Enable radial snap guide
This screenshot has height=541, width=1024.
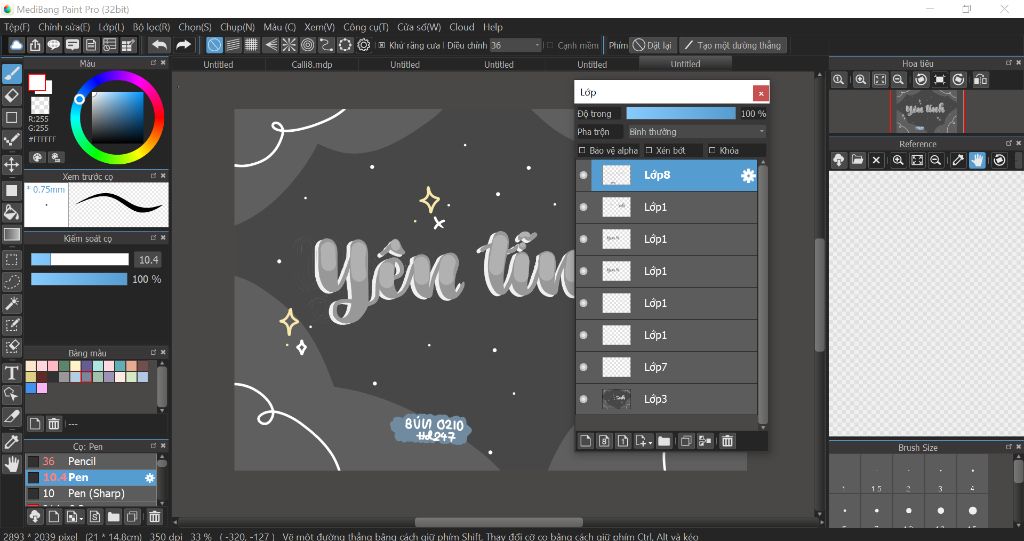[289, 45]
